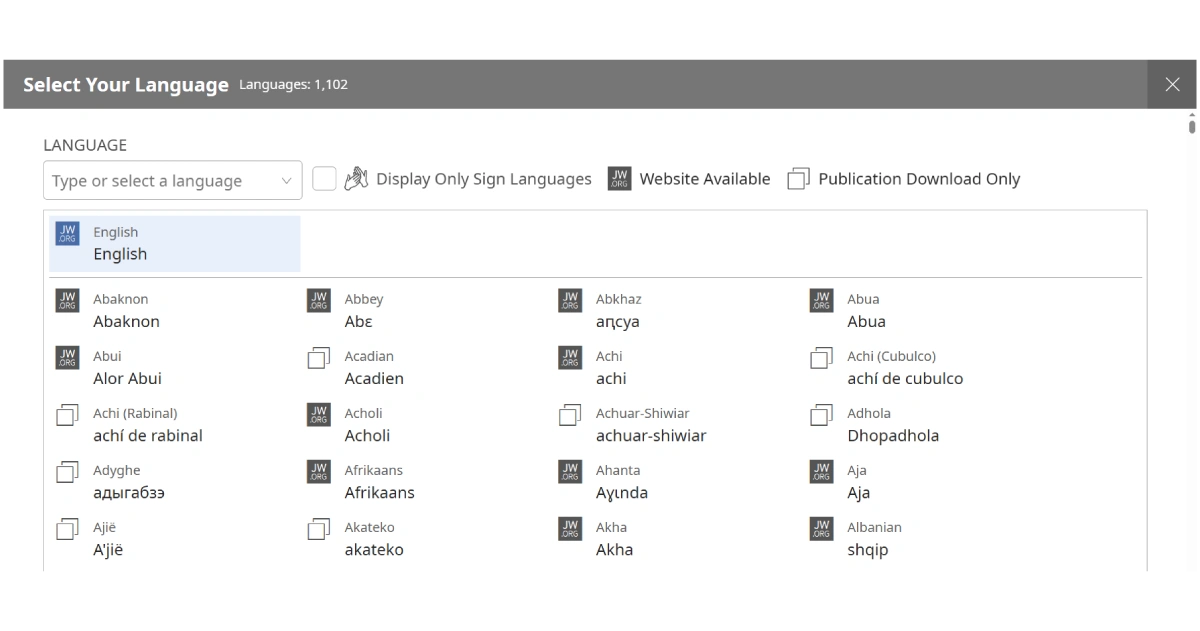This screenshot has height=631, width=1200.
Task: Click the JW.ORG icon next to Abua
Action: point(821,301)
